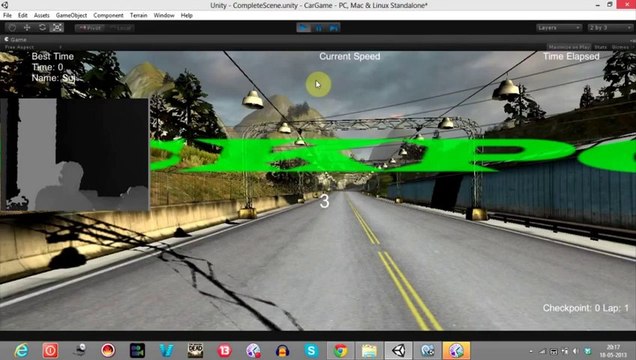Open the red 13 icon app in taskbar

224,350
